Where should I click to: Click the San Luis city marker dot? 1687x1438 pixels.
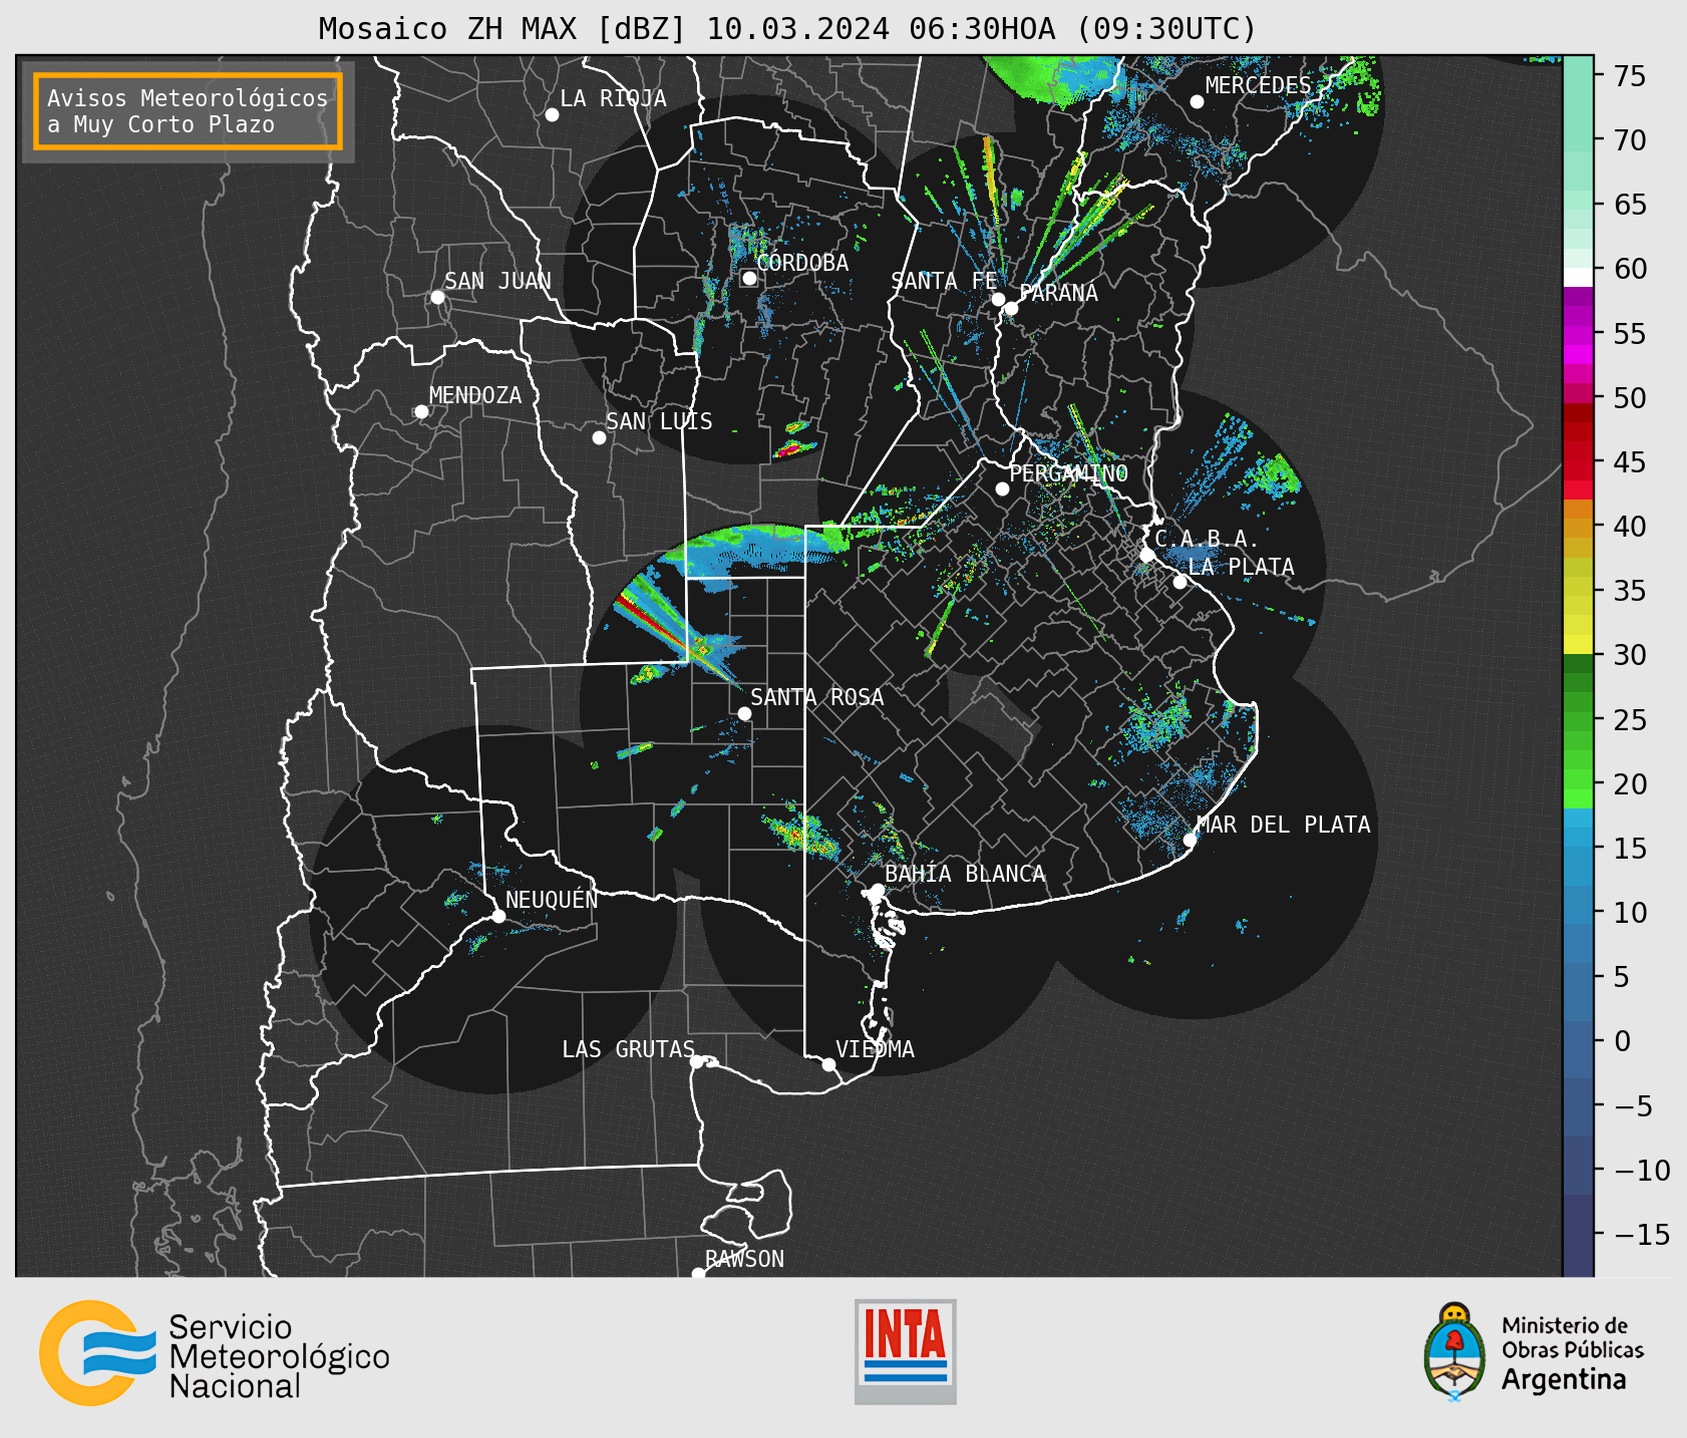599,438
